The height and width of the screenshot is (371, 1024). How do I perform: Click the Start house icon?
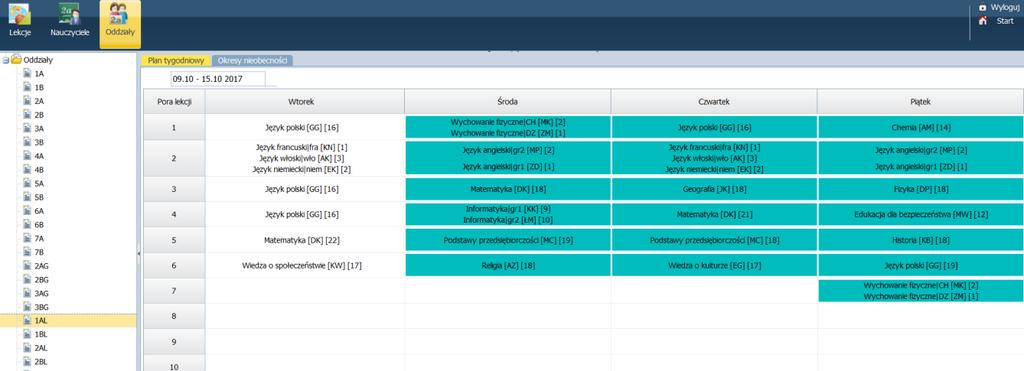click(982, 21)
